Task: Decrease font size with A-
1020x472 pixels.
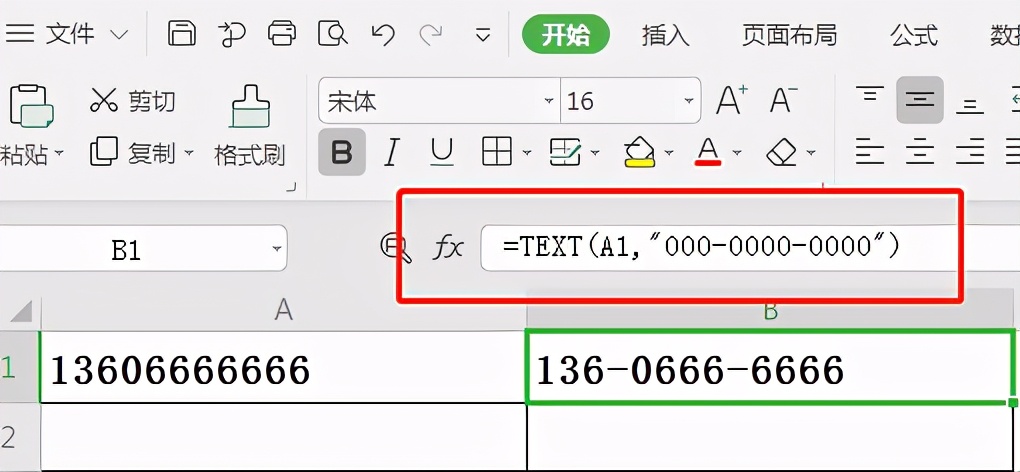Action: click(x=783, y=101)
